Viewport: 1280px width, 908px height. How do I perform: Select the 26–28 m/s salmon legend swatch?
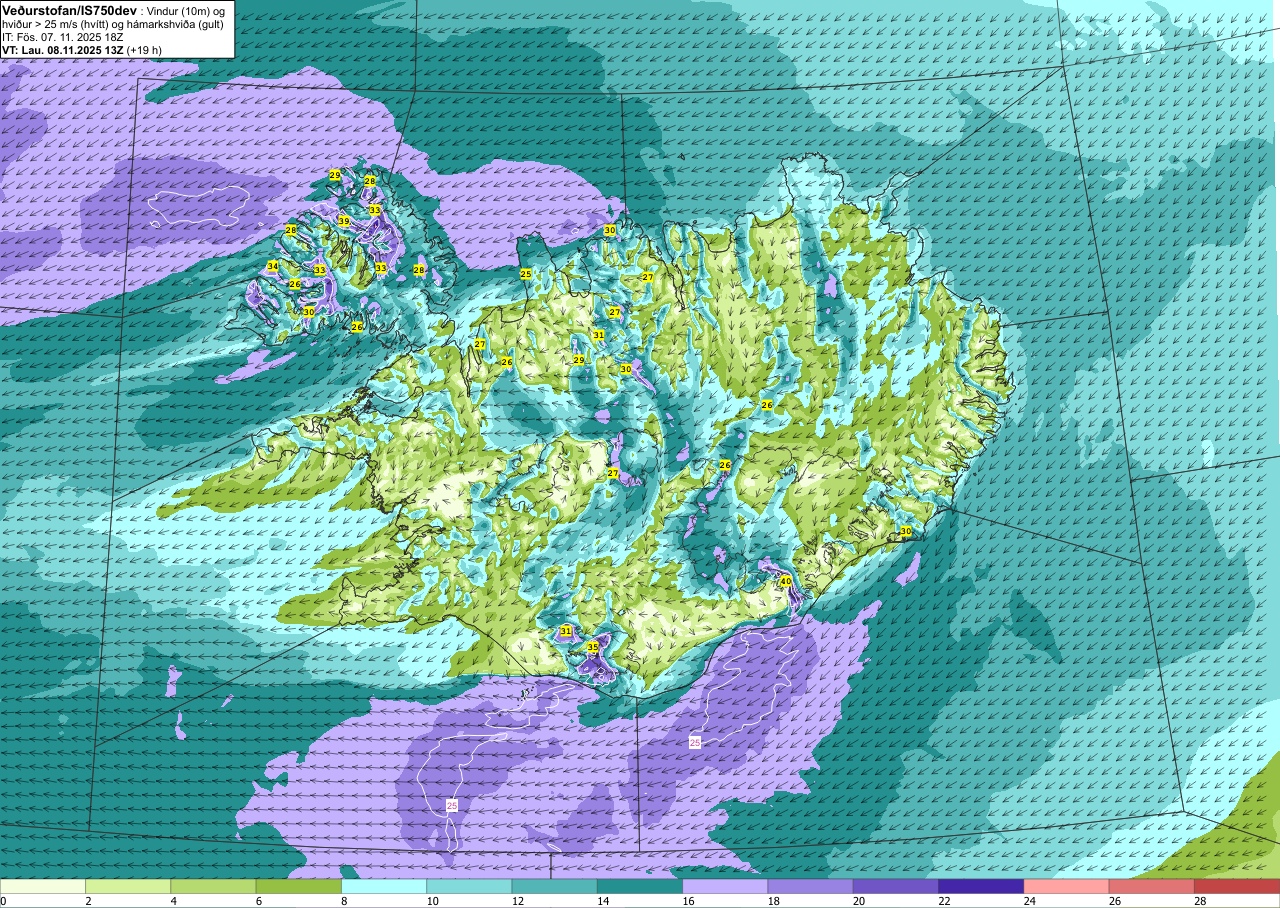[x=1151, y=886]
